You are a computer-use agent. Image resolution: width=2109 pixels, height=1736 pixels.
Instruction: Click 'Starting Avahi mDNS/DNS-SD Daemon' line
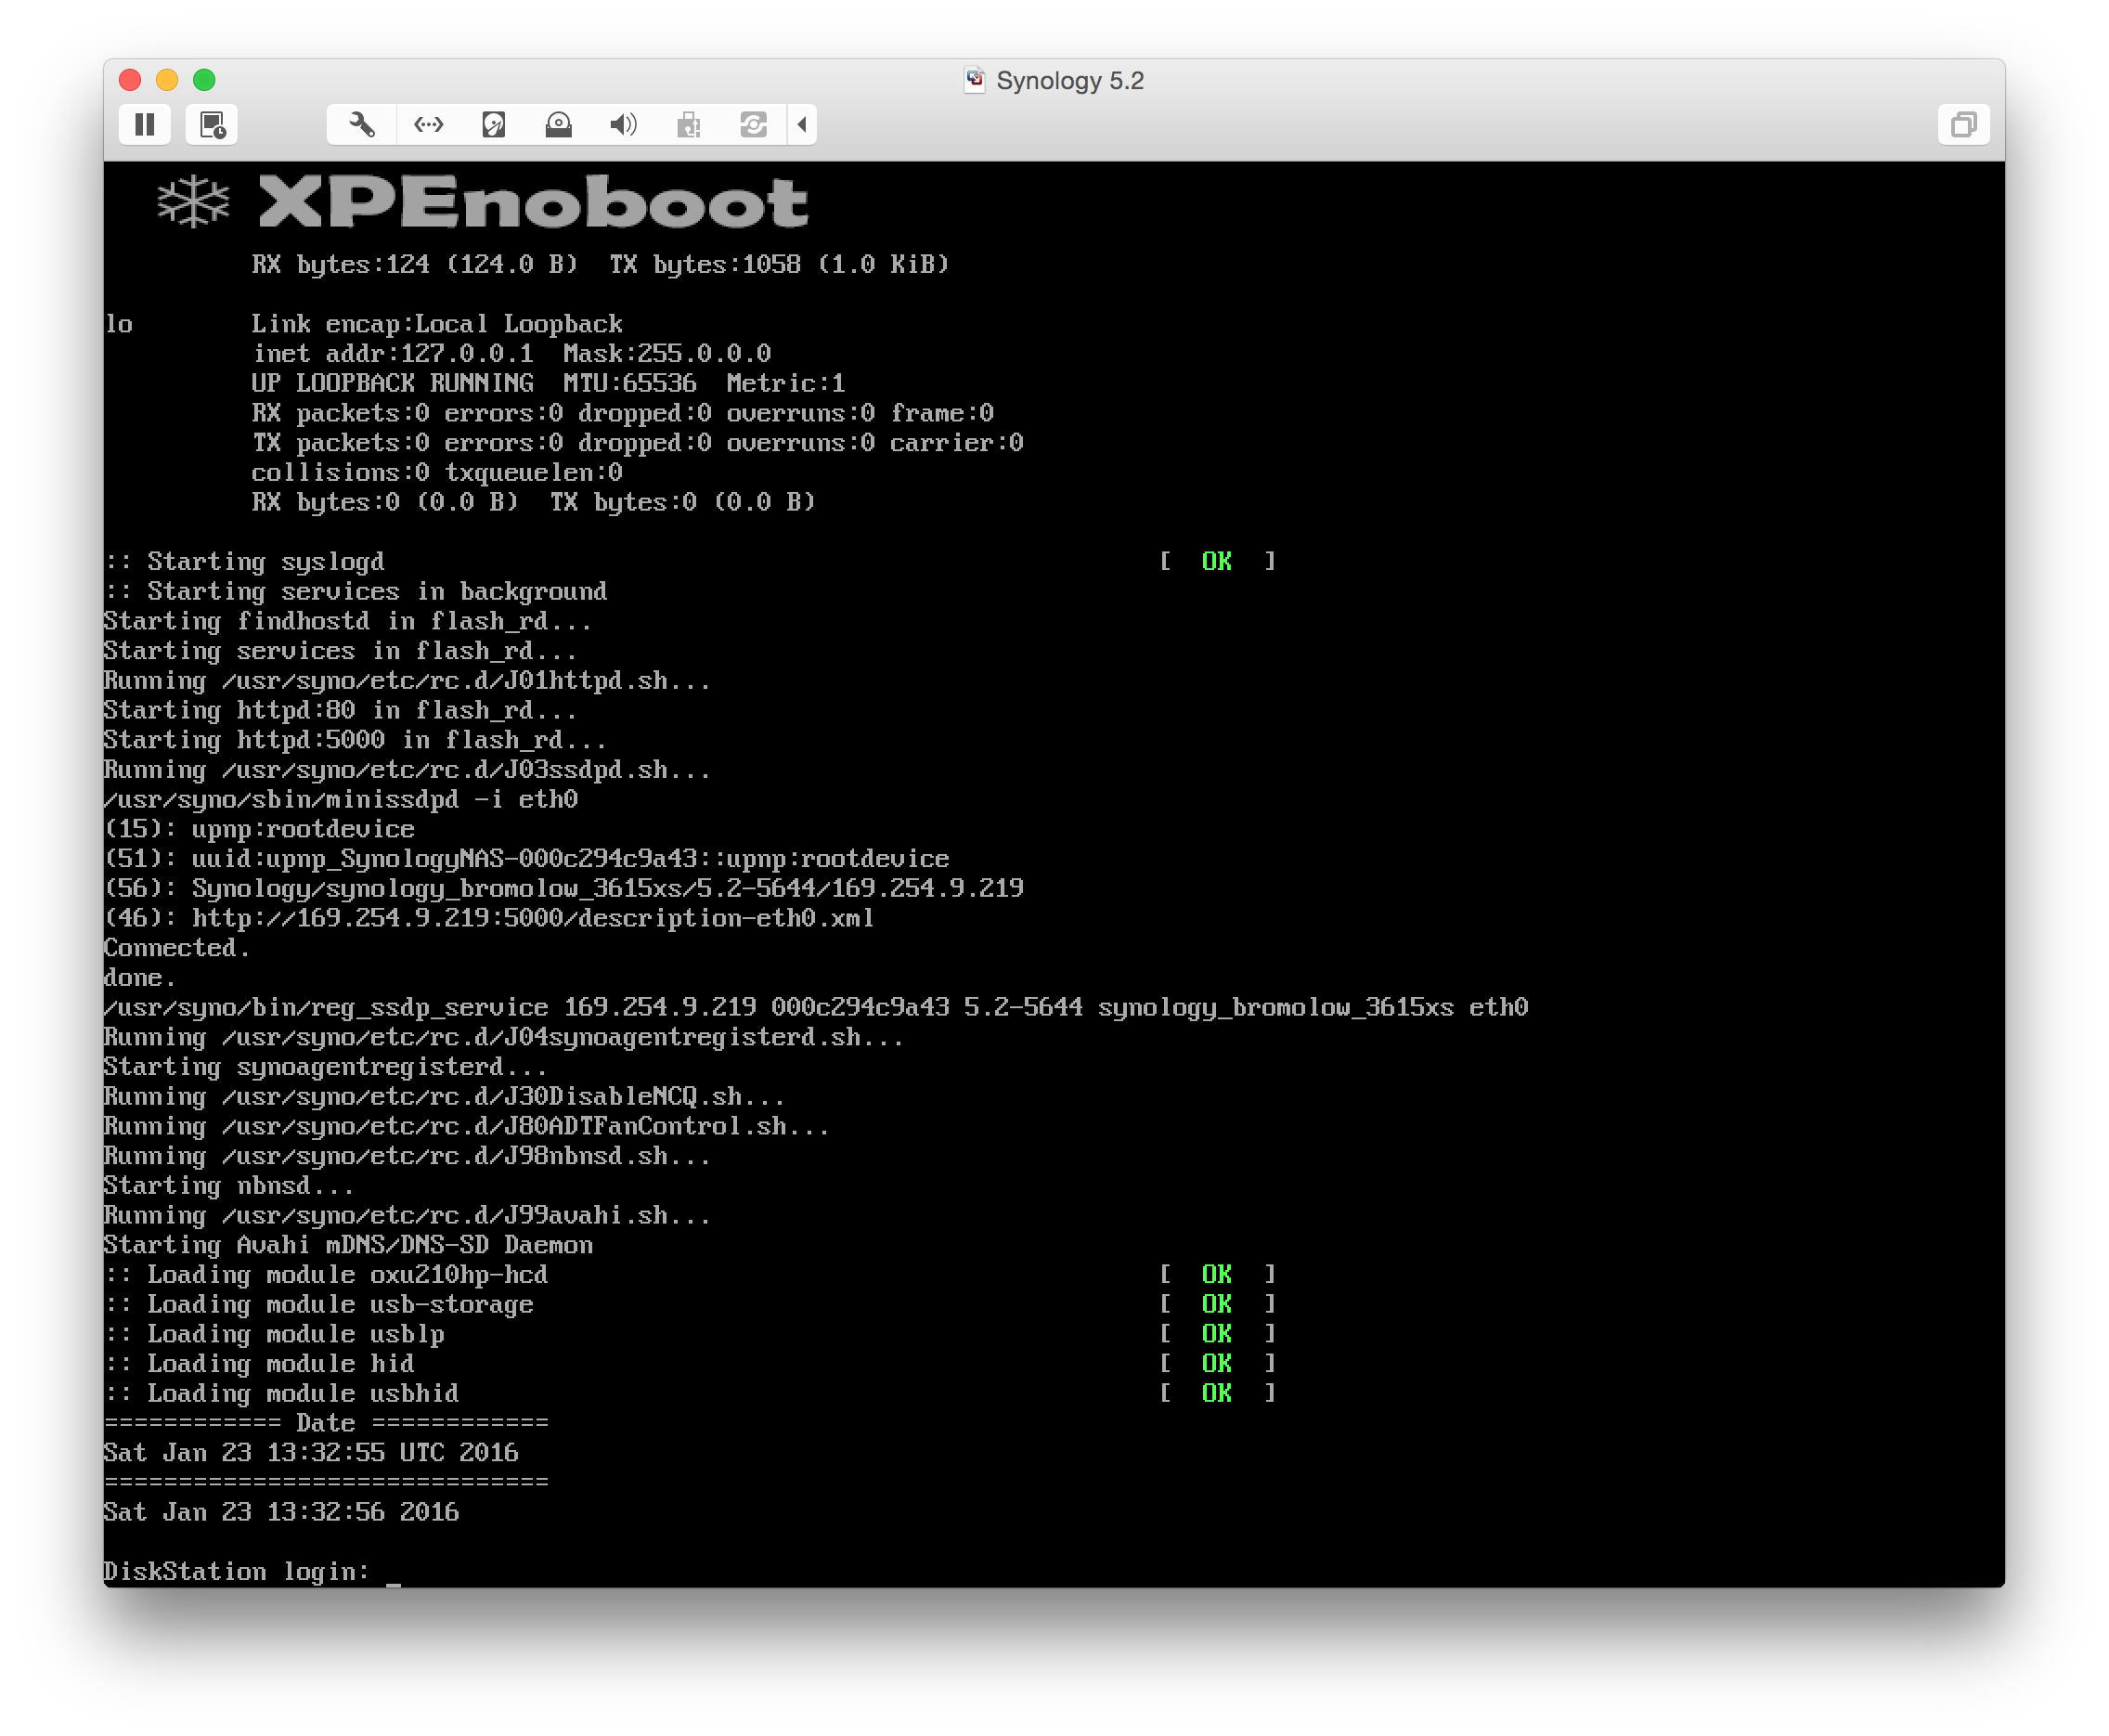349,1245
